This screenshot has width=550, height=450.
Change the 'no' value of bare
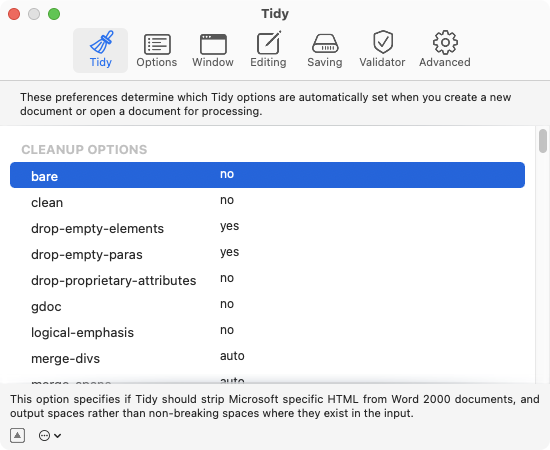pyautogui.click(x=227, y=174)
